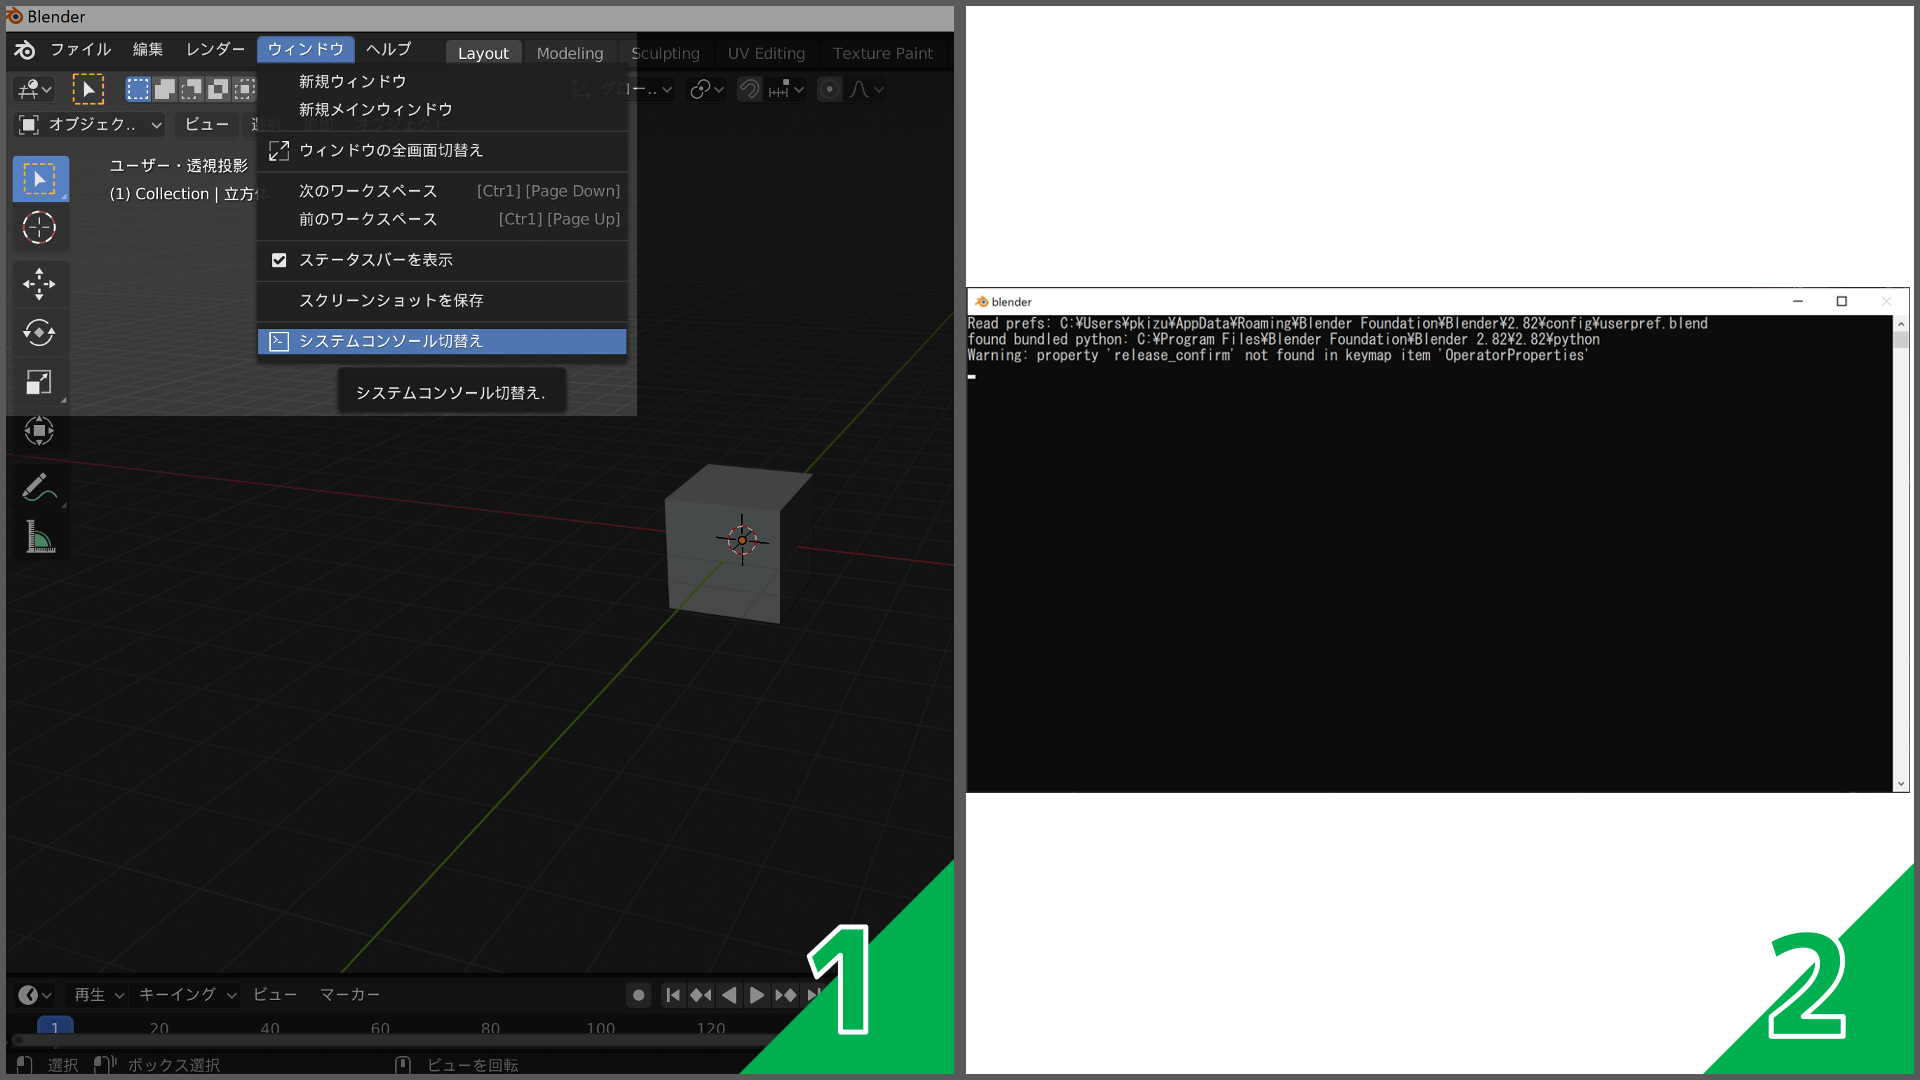The width and height of the screenshot is (1920, 1080).
Task: Toggle the auto keying record button
Action: coord(638,995)
